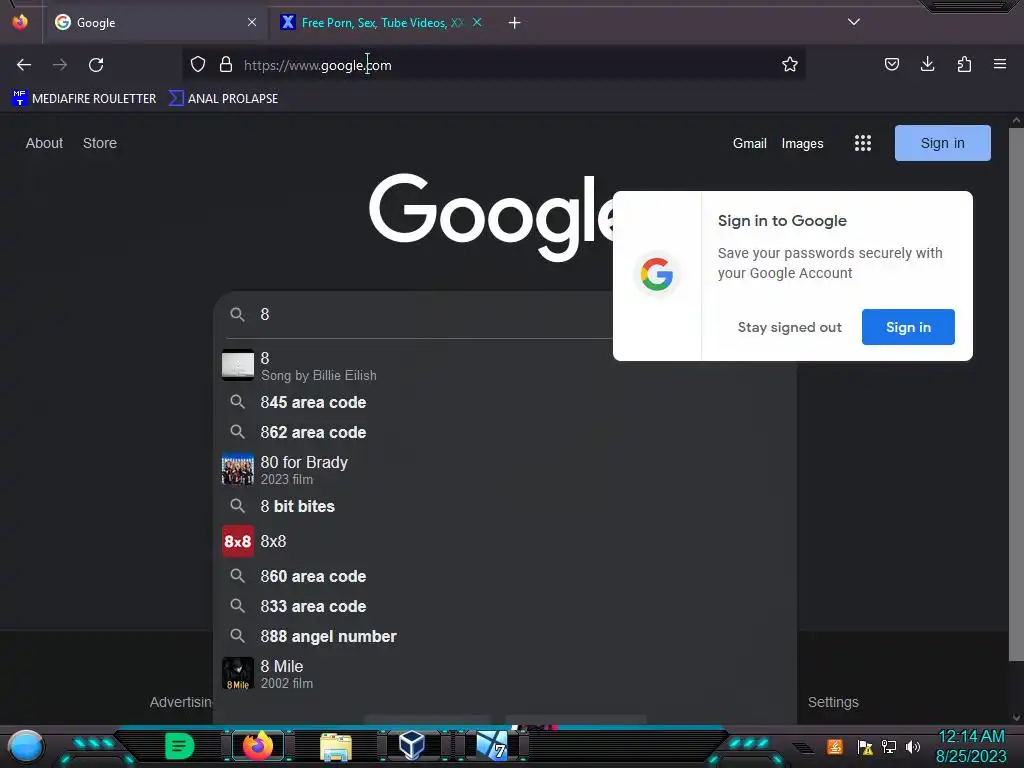This screenshot has width=1024, height=768.
Task: Open the Images link
Action: (x=803, y=143)
